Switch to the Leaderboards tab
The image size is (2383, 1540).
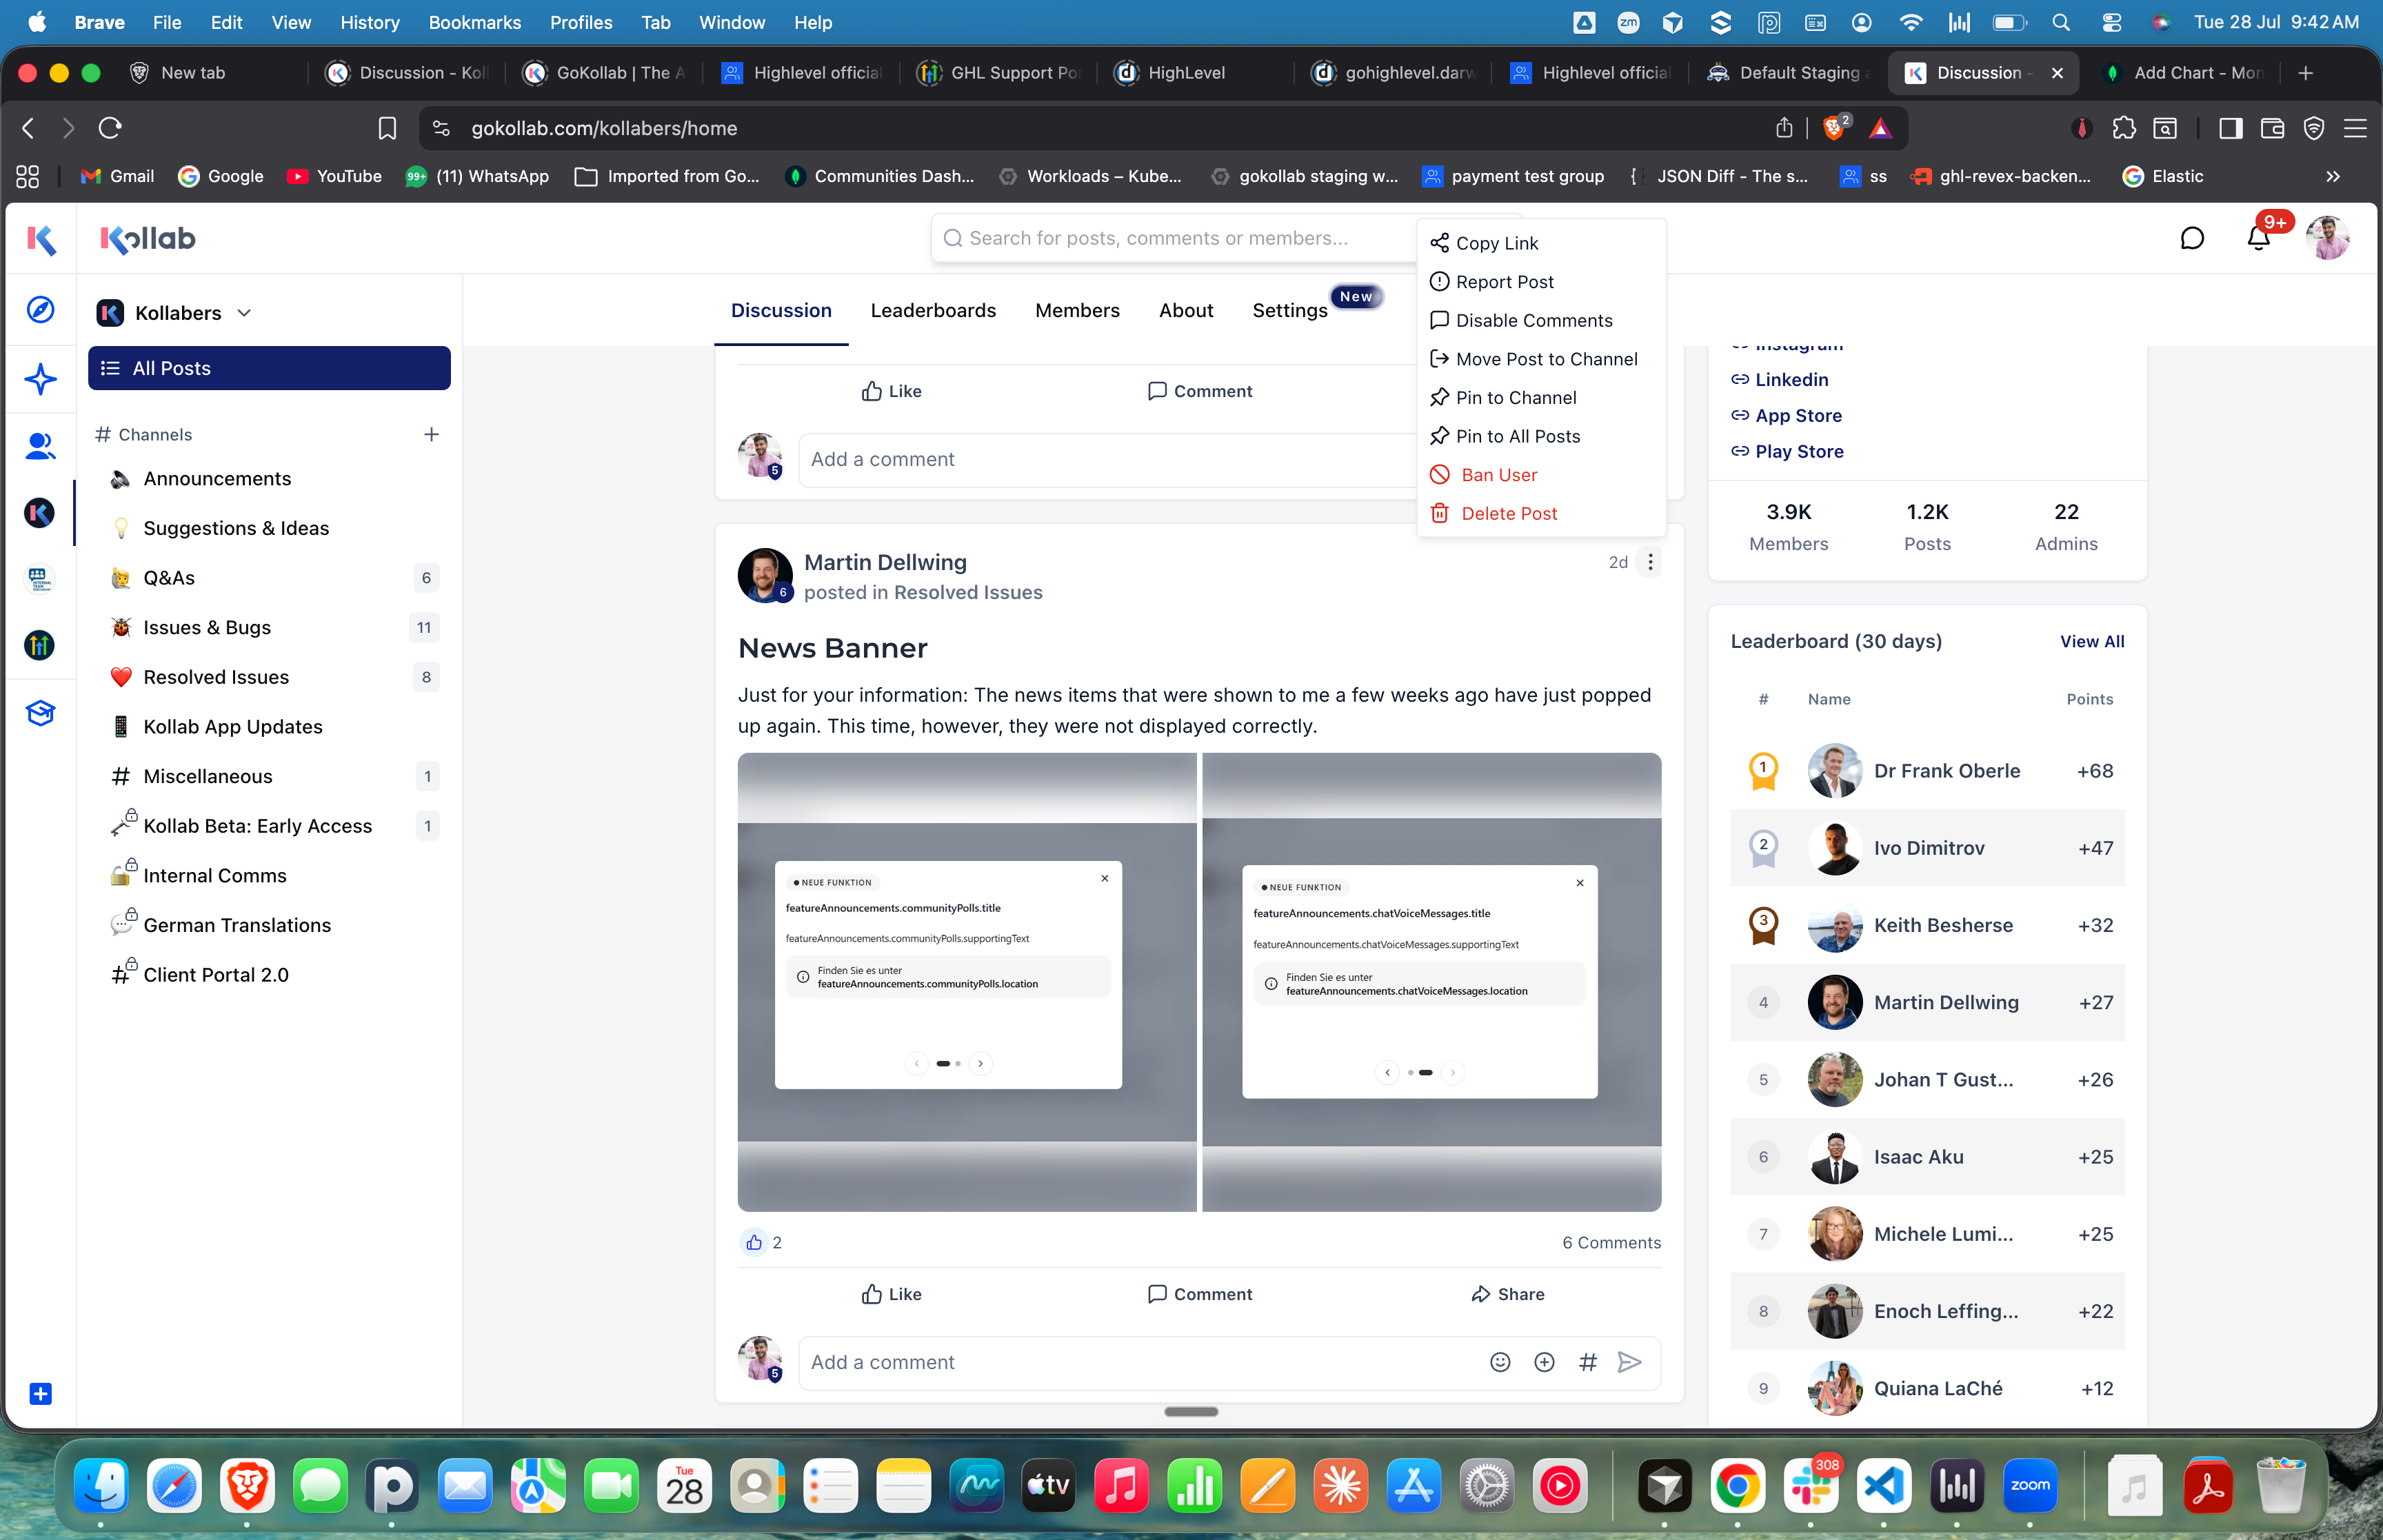tap(933, 310)
